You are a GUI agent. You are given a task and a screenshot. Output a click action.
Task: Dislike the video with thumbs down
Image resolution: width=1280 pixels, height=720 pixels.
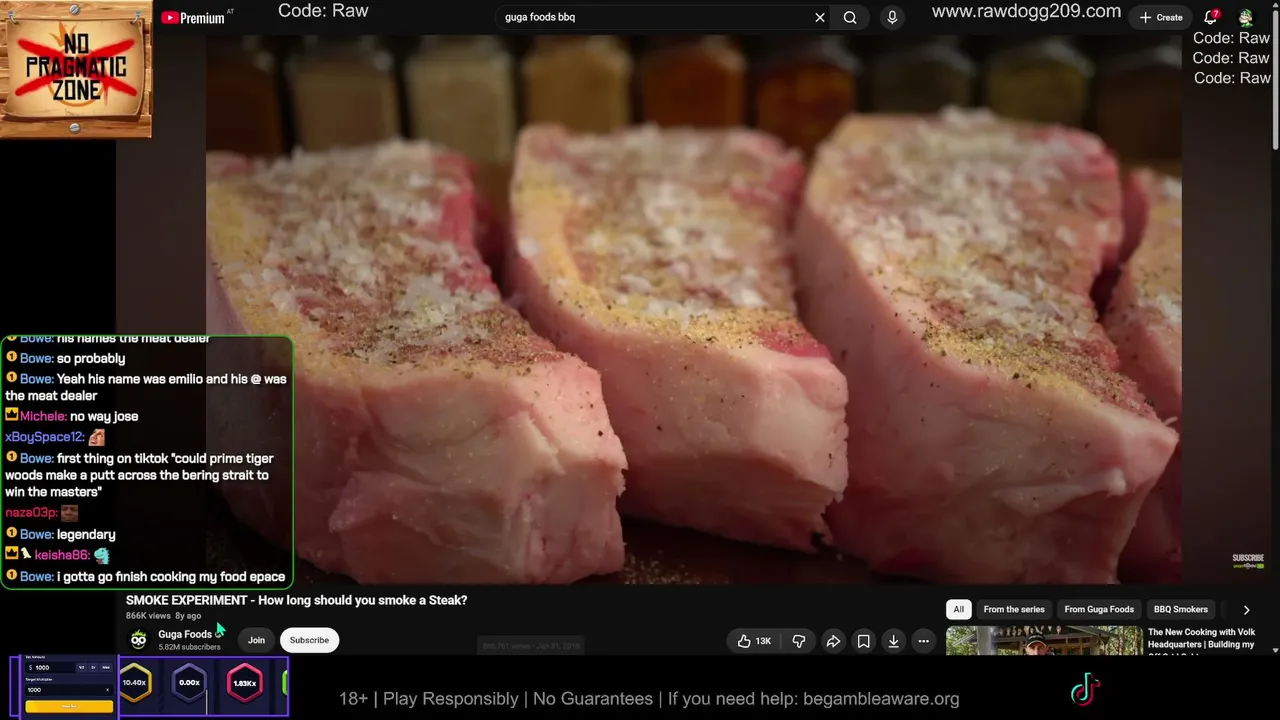[799, 641]
